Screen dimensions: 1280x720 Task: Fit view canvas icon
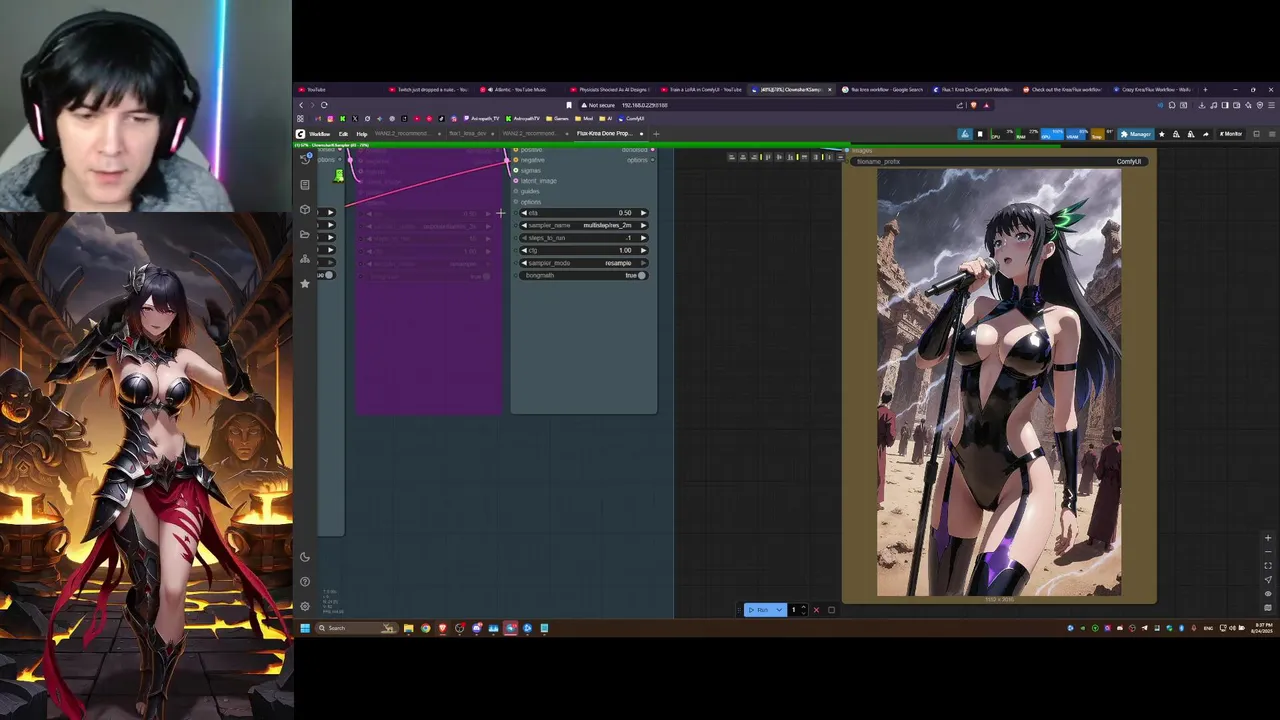[1268, 565]
